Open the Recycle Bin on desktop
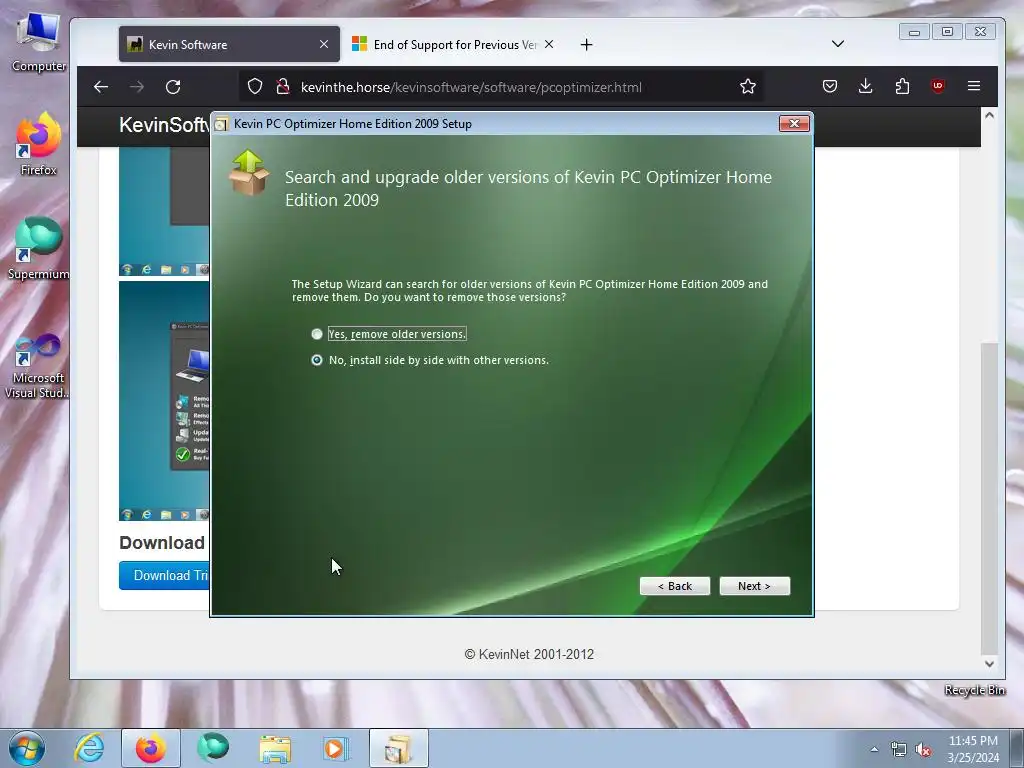The width and height of the screenshot is (1024, 768). coord(975,690)
